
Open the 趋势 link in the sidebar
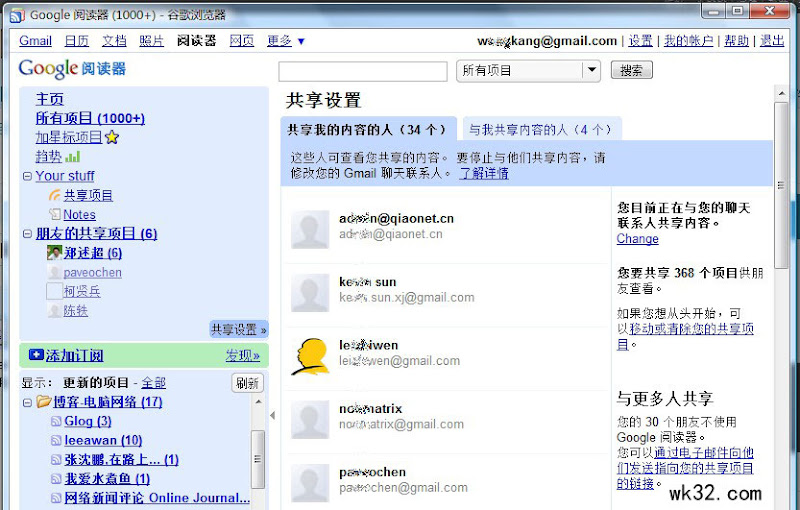coord(48,157)
